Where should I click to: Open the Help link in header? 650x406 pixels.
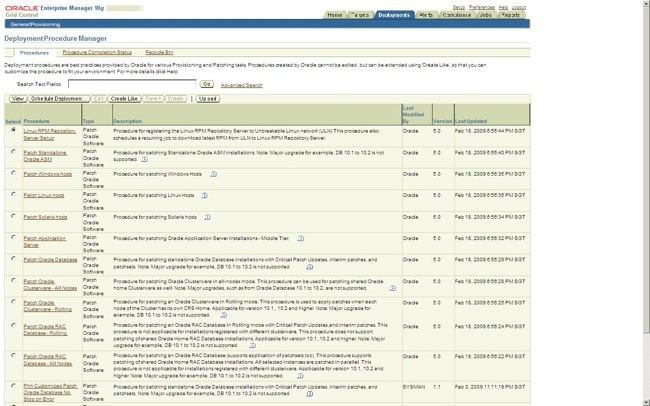point(503,7)
